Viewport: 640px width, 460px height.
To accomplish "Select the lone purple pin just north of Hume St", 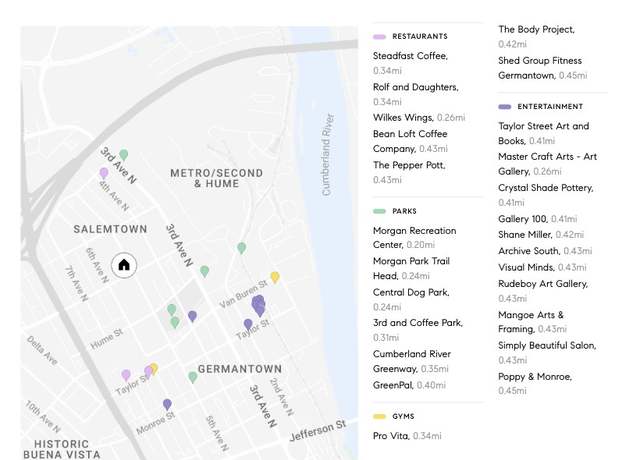I will [192, 316].
